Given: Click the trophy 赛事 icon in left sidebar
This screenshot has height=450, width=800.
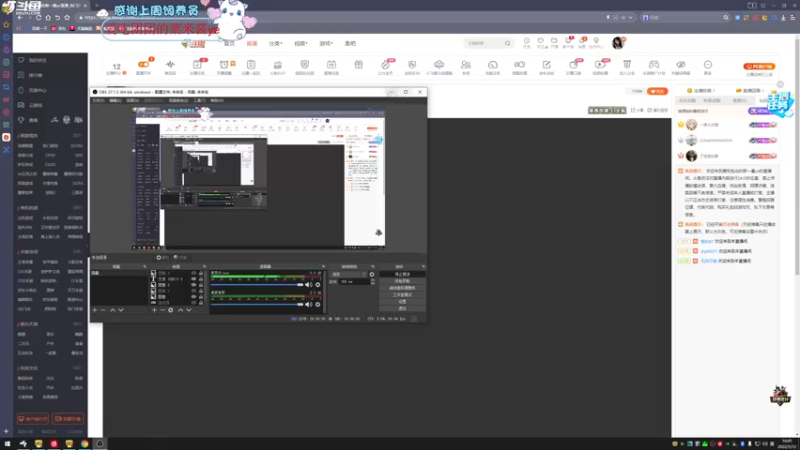Looking at the screenshot, I should [x=21, y=120].
